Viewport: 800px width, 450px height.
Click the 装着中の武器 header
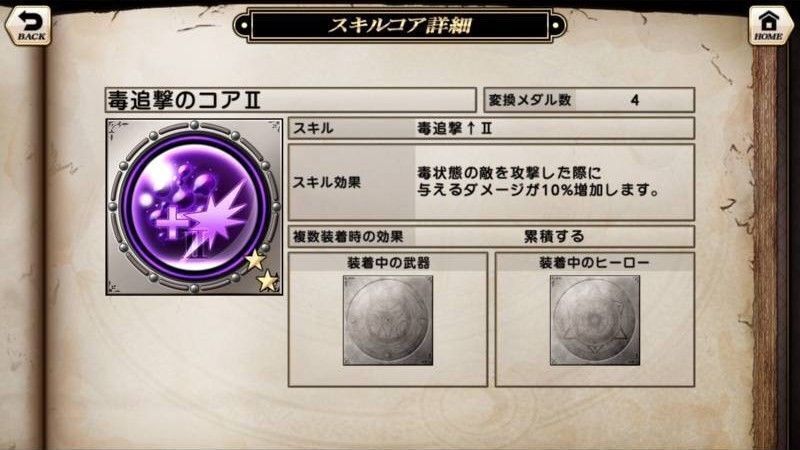[x=388, y=263]
